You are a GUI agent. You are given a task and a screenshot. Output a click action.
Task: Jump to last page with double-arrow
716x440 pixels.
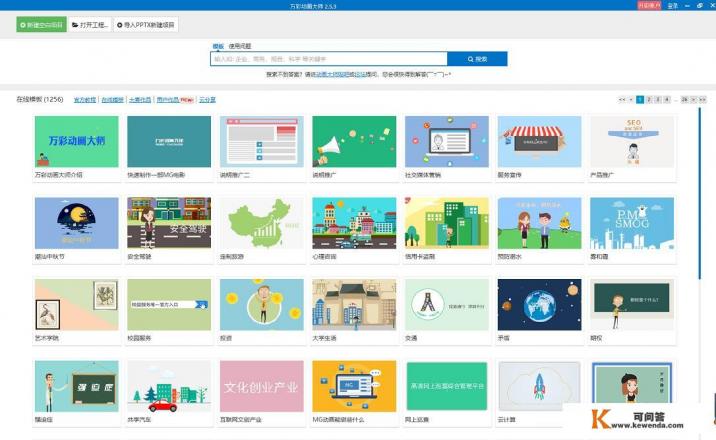pos(705,100)
